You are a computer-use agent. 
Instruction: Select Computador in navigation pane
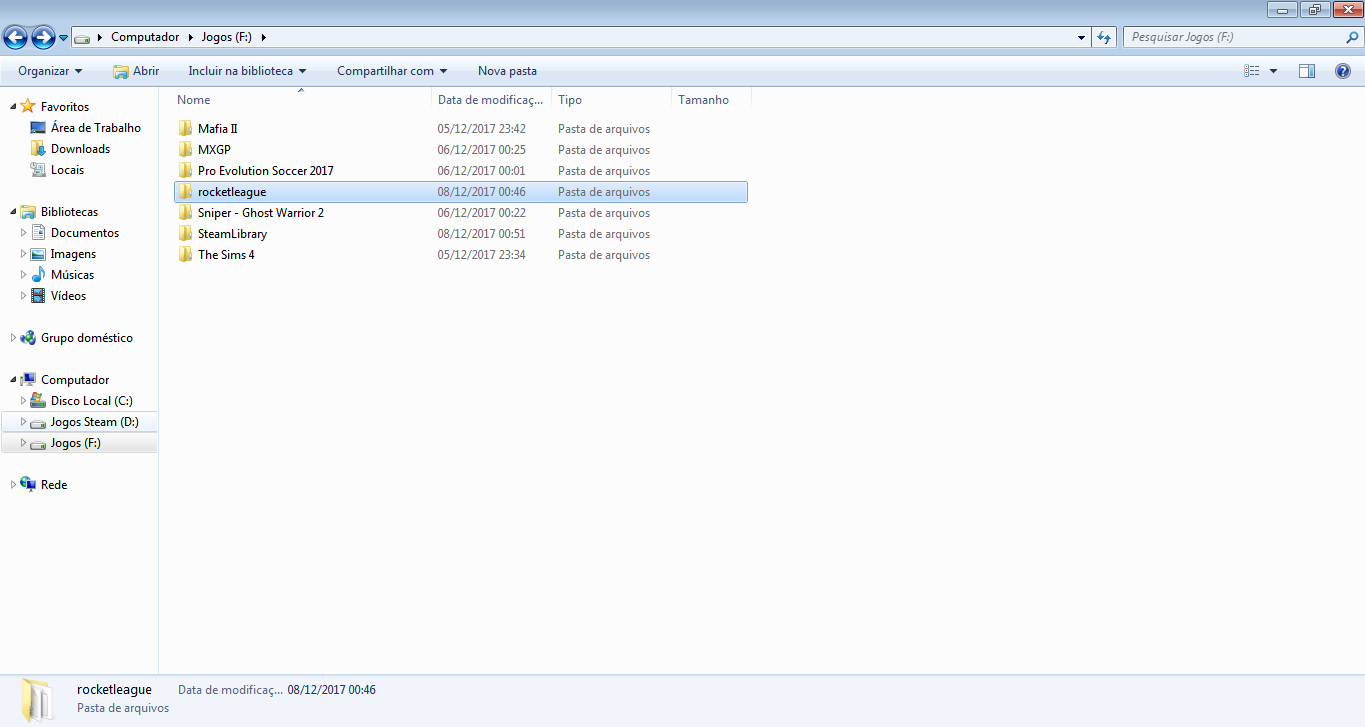(x=75, y=380)
